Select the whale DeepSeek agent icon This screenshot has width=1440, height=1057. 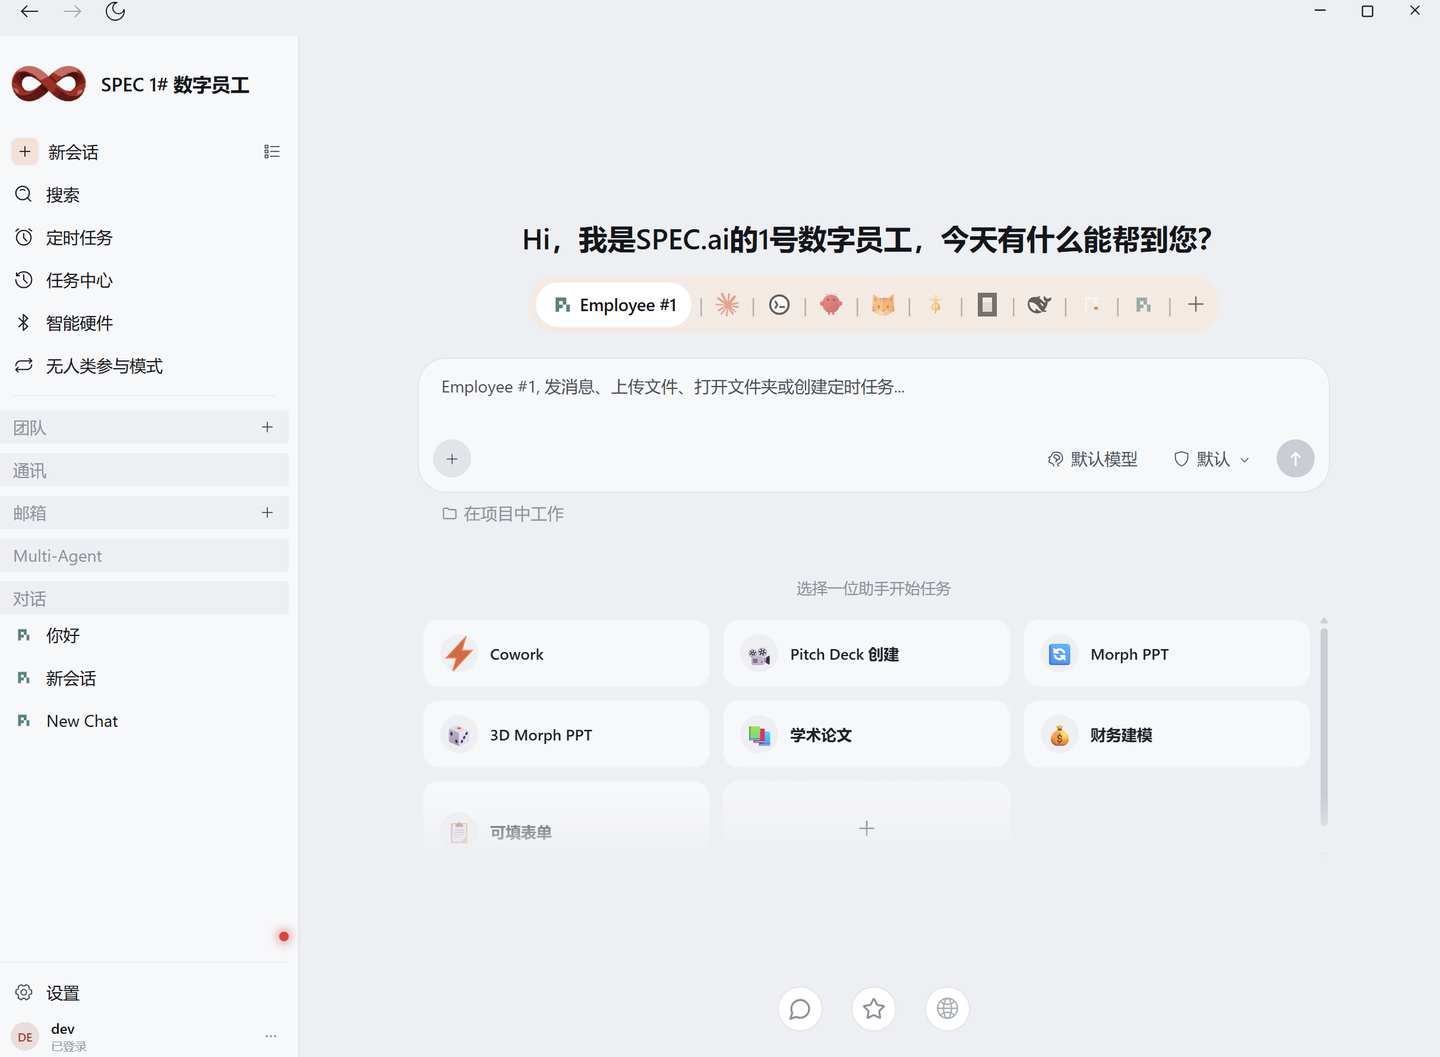click(x=1039, y=305)
